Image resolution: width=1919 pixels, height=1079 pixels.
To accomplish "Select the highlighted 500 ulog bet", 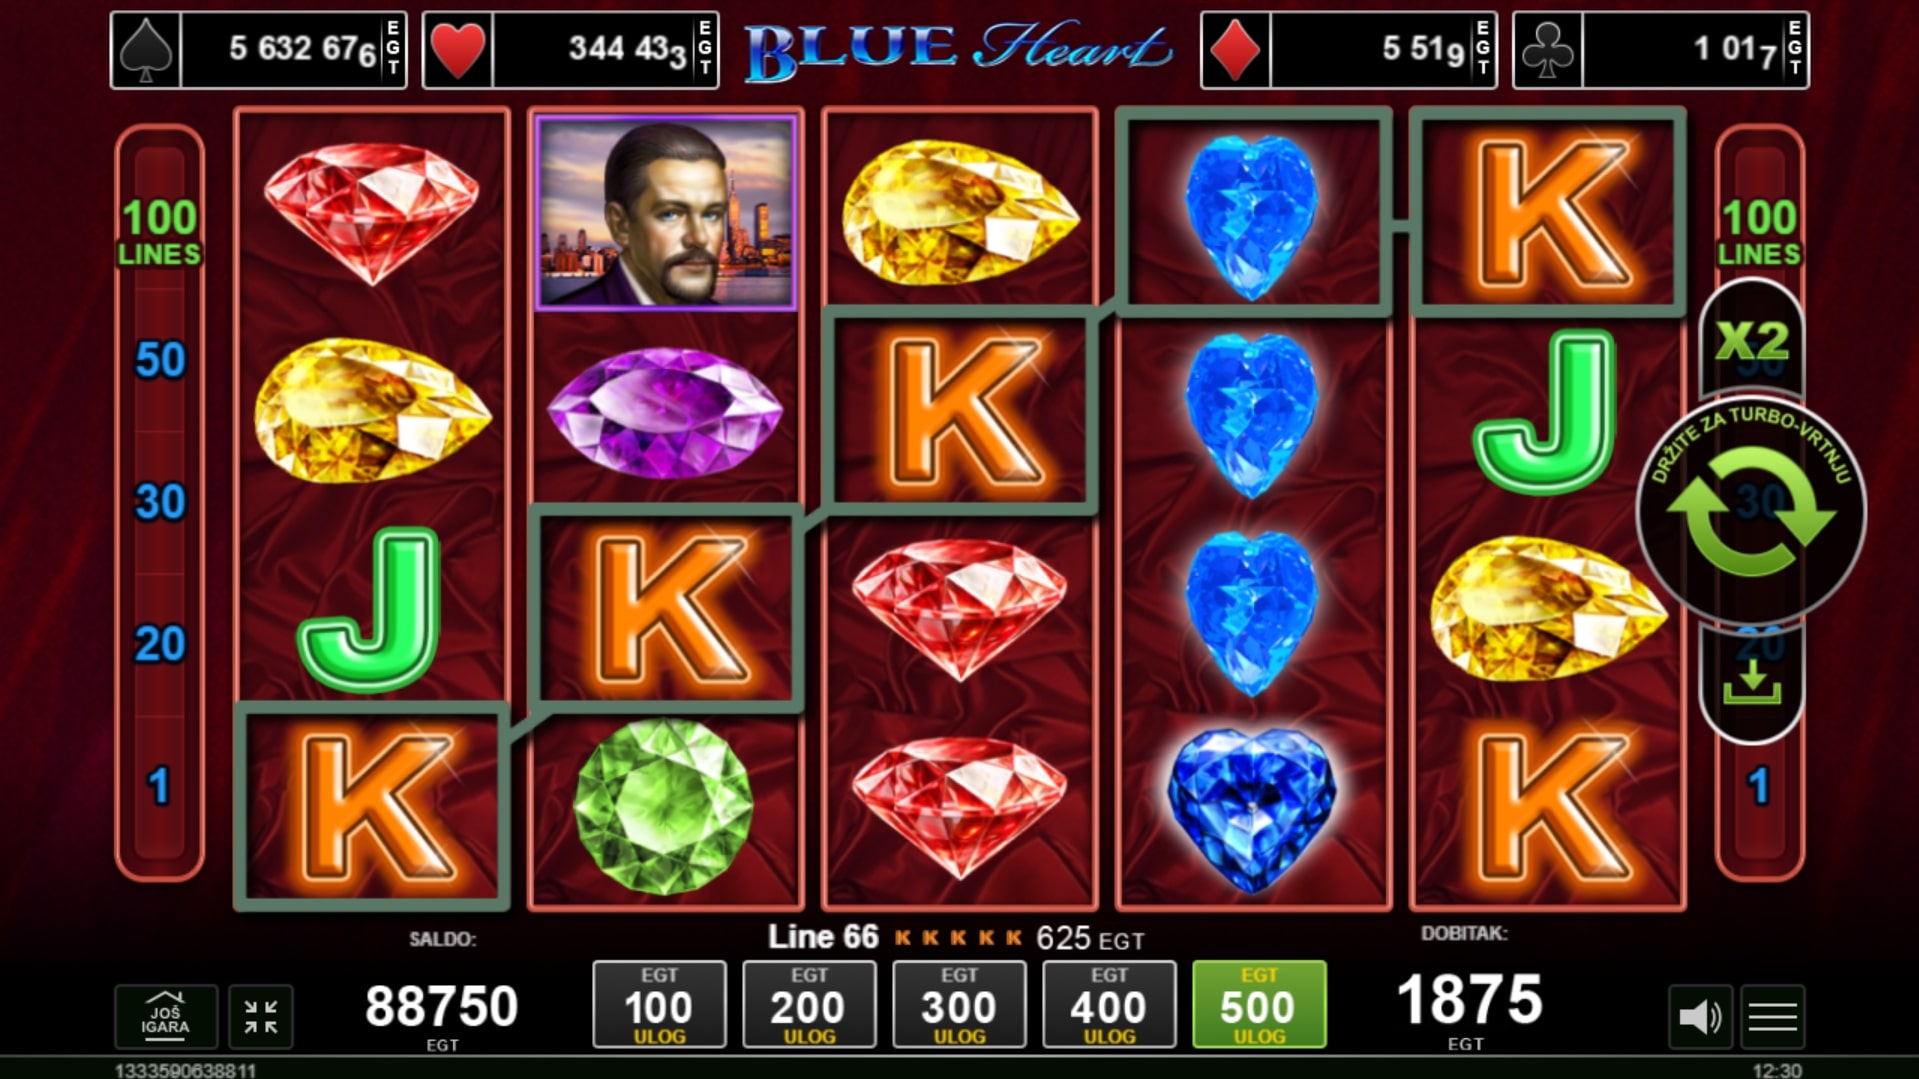I will (1259, 1004).
